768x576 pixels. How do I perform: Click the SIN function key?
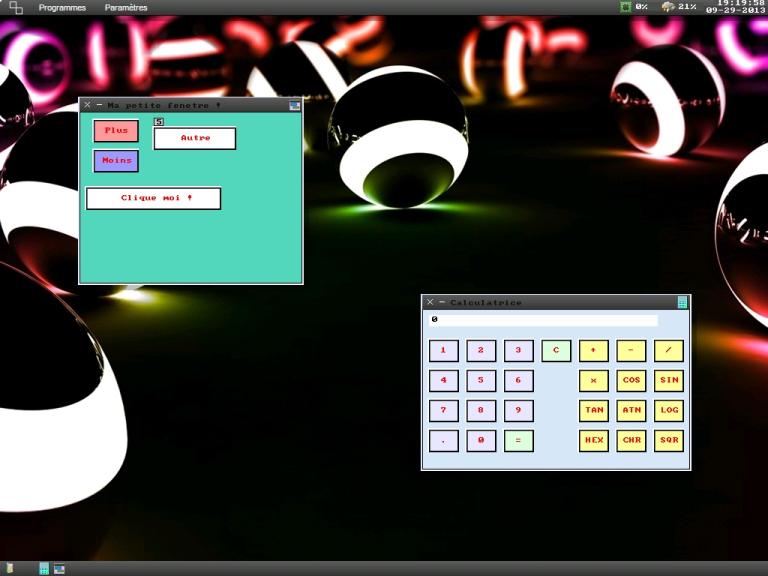tap(669, 381)
